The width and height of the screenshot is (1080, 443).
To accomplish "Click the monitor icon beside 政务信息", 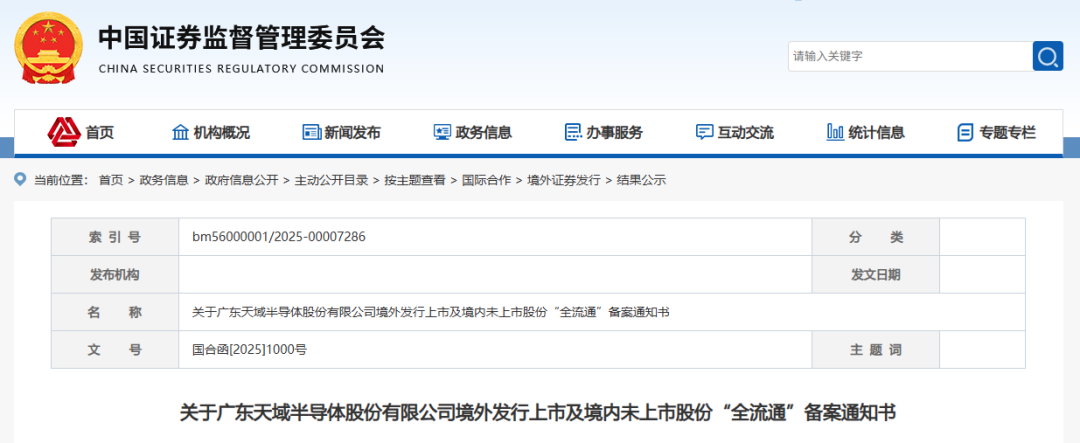I will (x=442, y=132).
